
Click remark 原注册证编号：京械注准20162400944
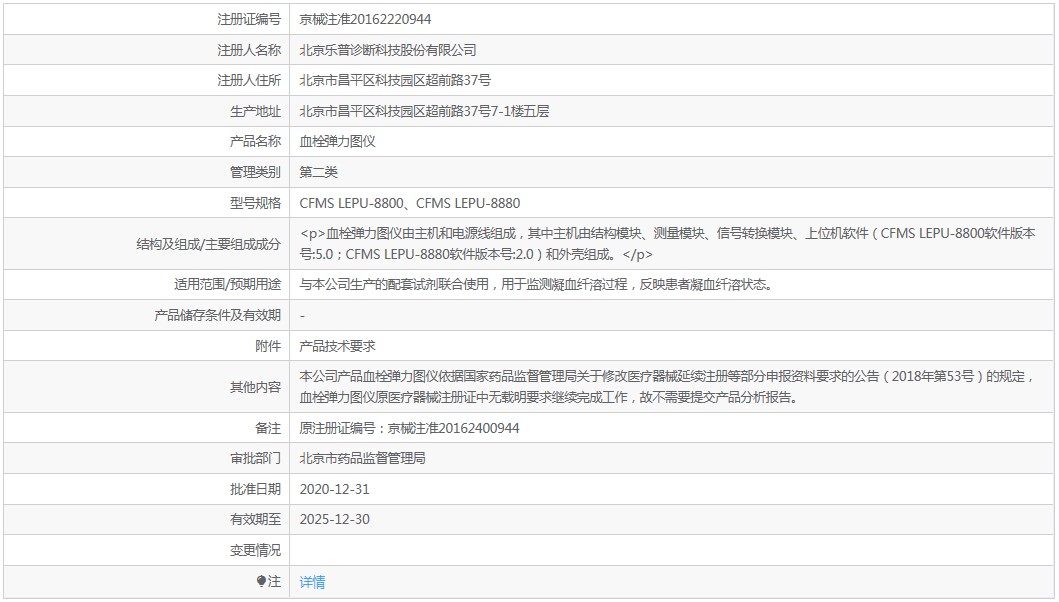(409, 428)
